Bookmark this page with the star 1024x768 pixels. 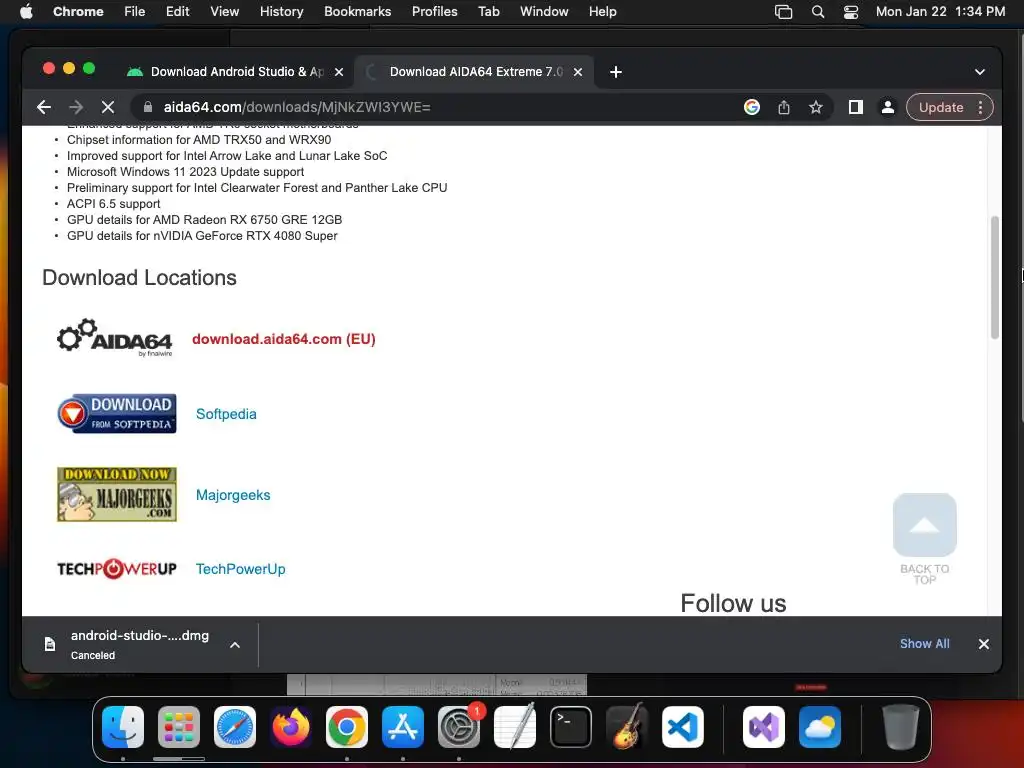tap(816, 107)
